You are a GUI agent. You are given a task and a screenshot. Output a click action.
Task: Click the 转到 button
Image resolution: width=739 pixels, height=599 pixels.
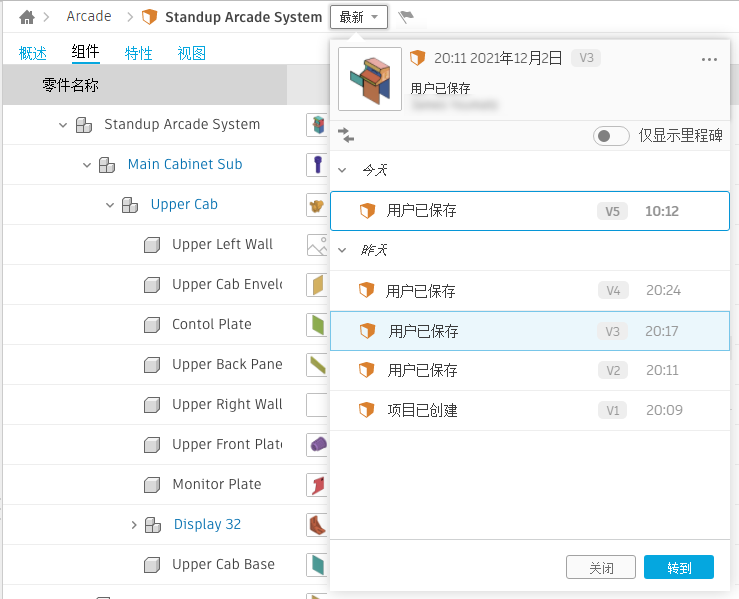pos(679,567)
